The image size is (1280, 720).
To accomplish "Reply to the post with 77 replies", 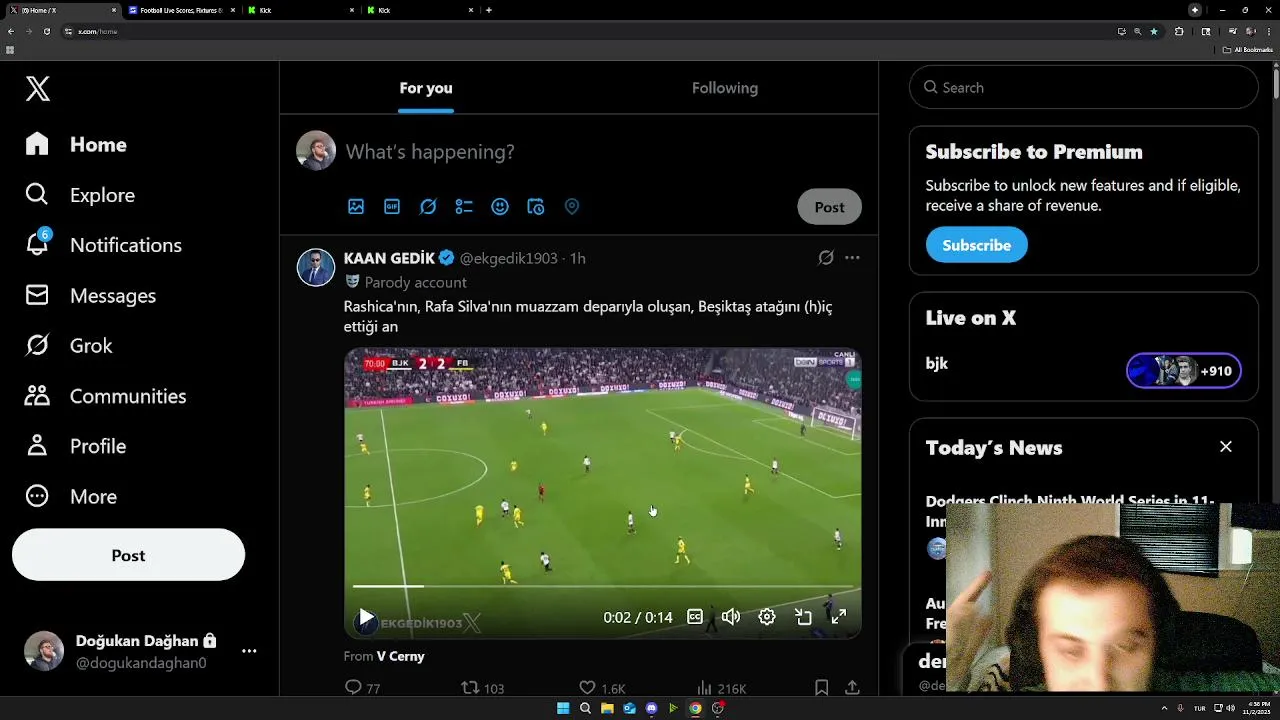I will pos(362,688).
